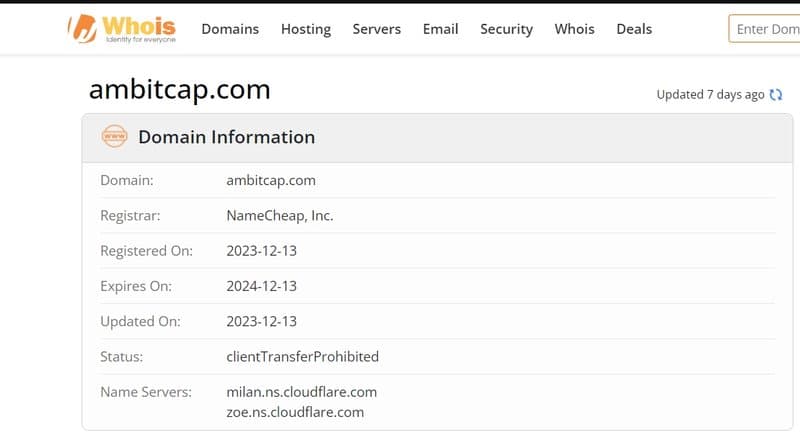Click the Domain Information panel title
Image resolution: width=800 pixels, height=440 pixels.
227,137
